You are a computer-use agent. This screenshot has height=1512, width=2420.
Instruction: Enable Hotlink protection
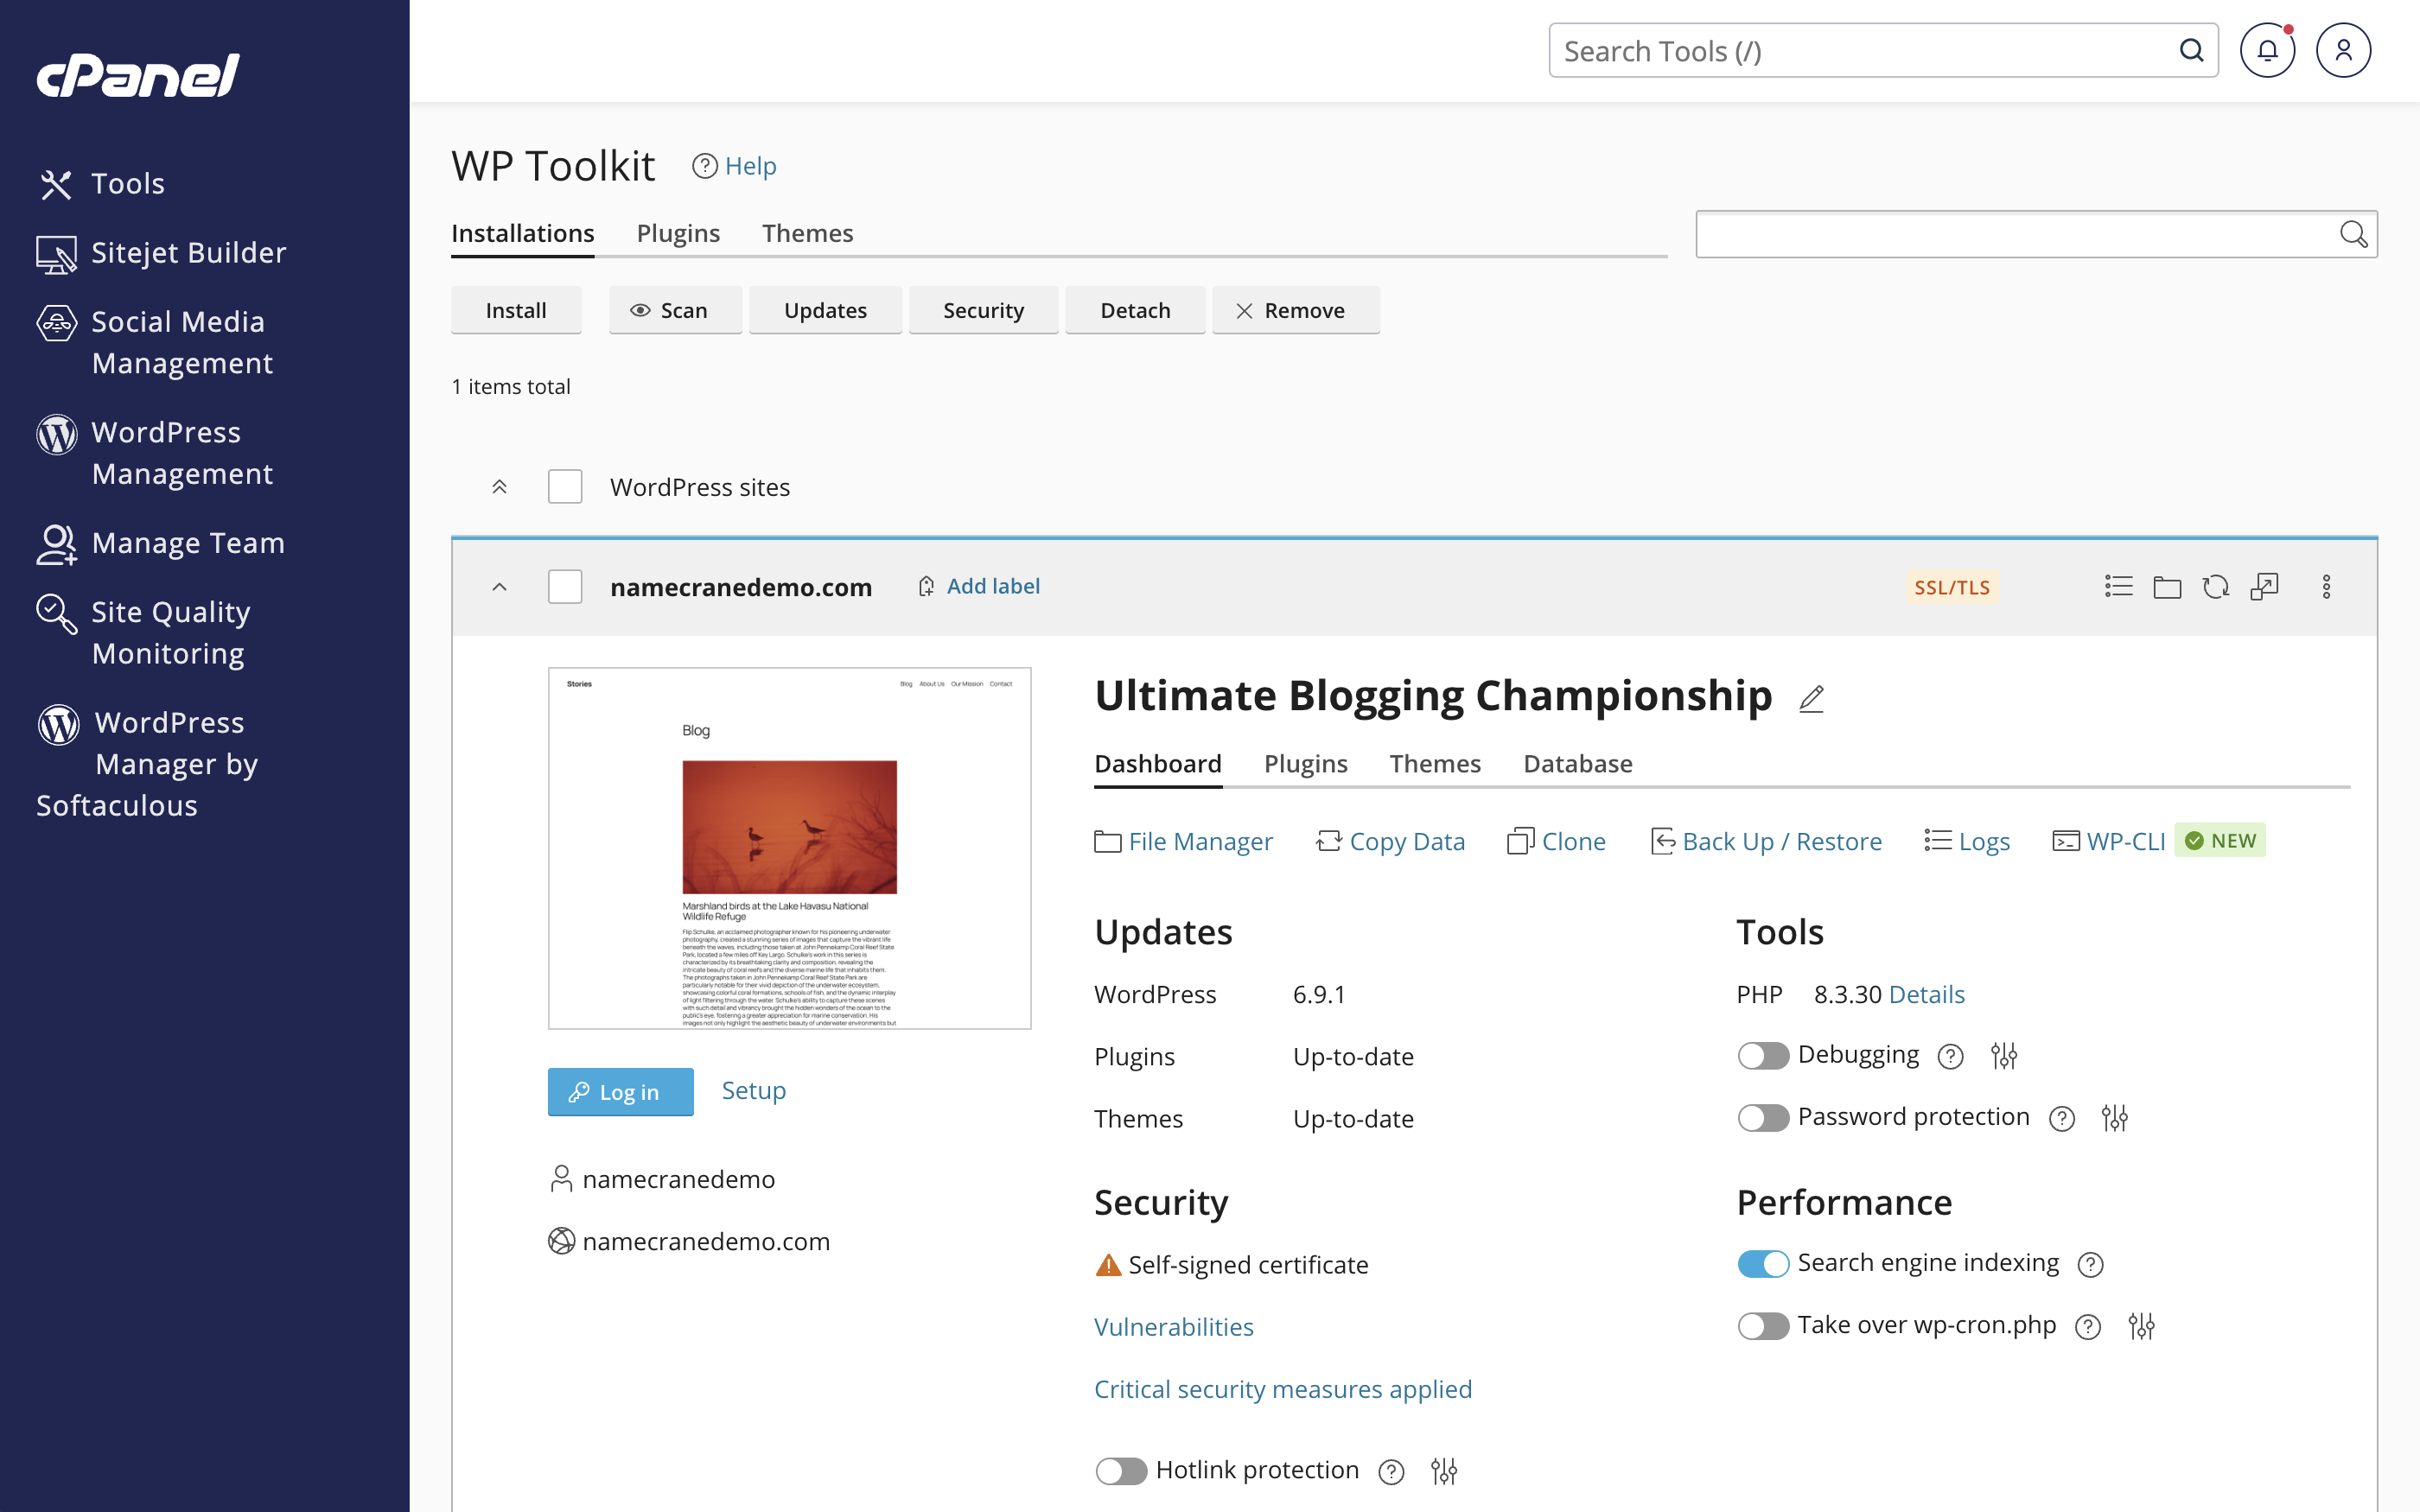coord(1120,1470)
